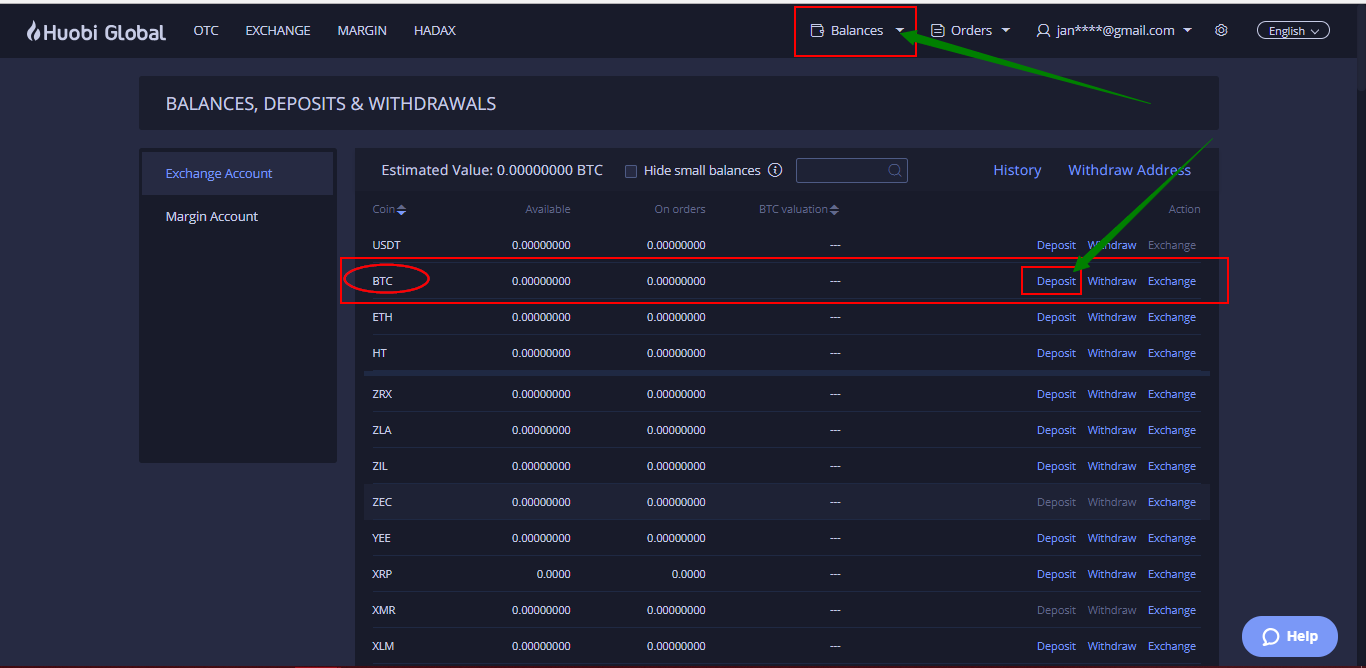Open the HADAX menu item
Screen dimensions: 1366x668
click(435, 31)
